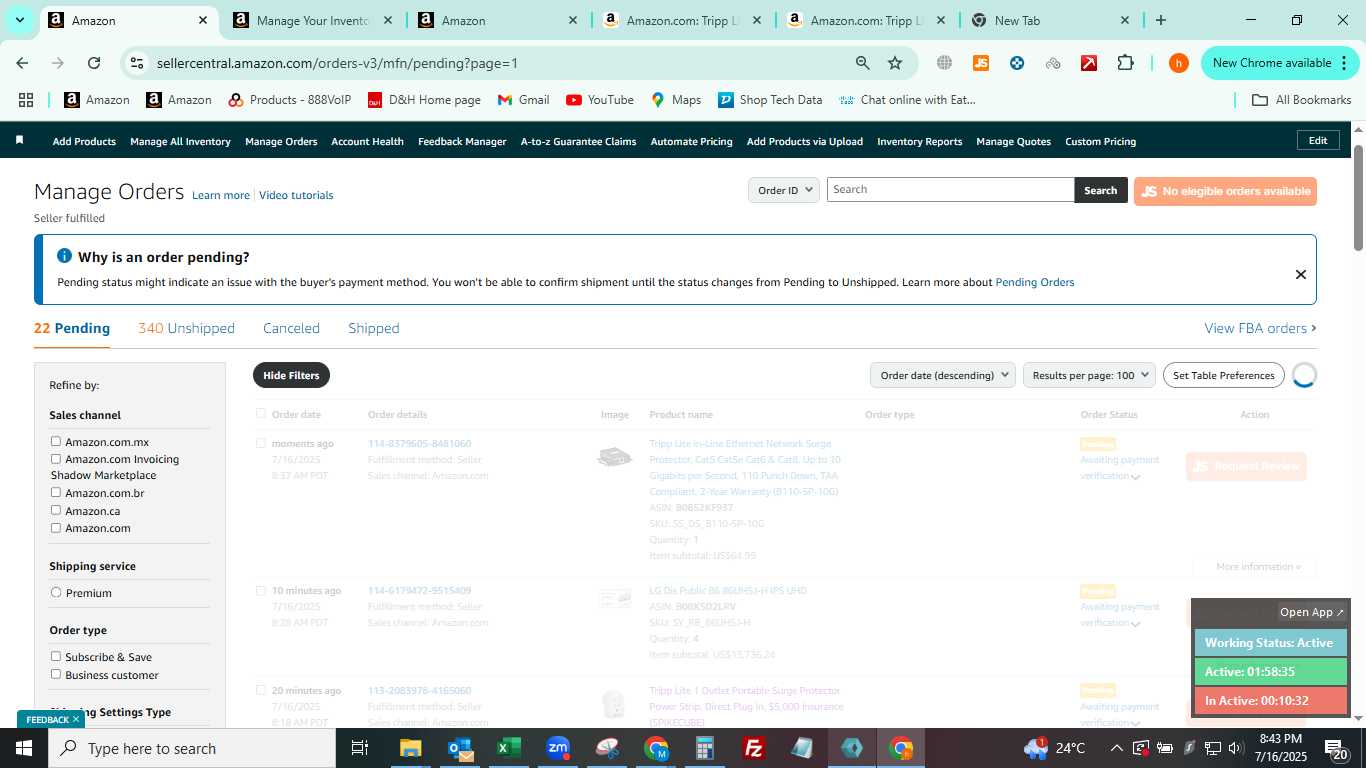Open the Chrome extensions puzzle icon
The width and height of the screenshot is (1366, 768).
[1125, 63]
